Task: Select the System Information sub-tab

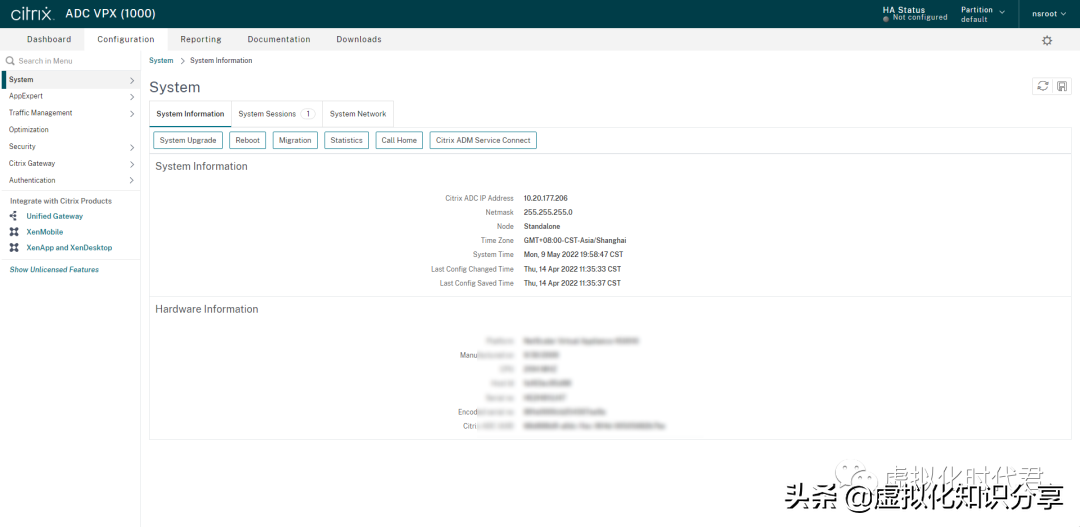Action: (x=190, y=114)
